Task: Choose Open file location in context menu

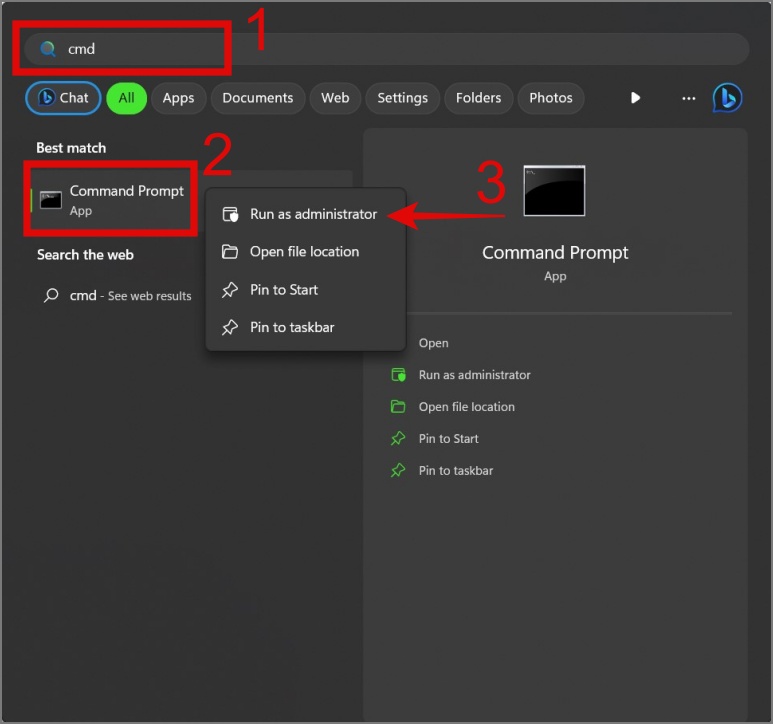Action: pyautogui.click(x=304, y=252)
